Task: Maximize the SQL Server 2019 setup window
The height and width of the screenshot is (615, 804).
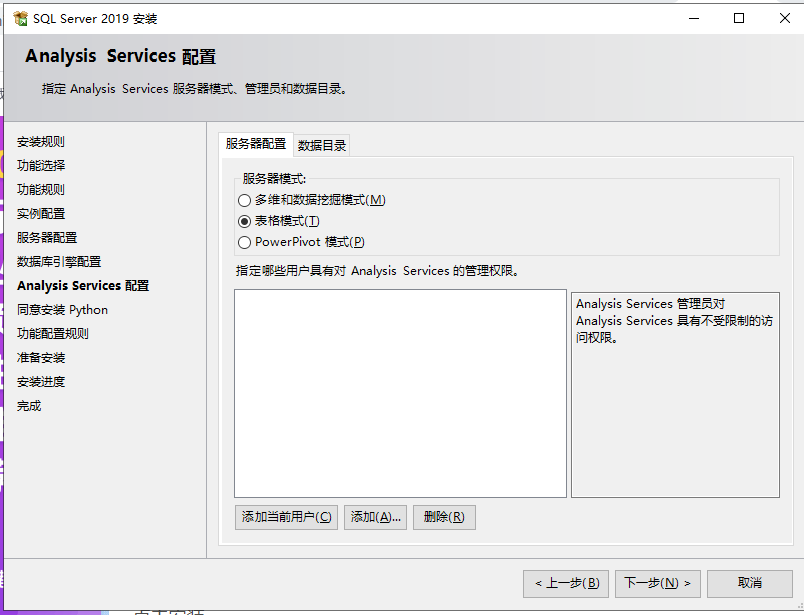Action: 739,18
